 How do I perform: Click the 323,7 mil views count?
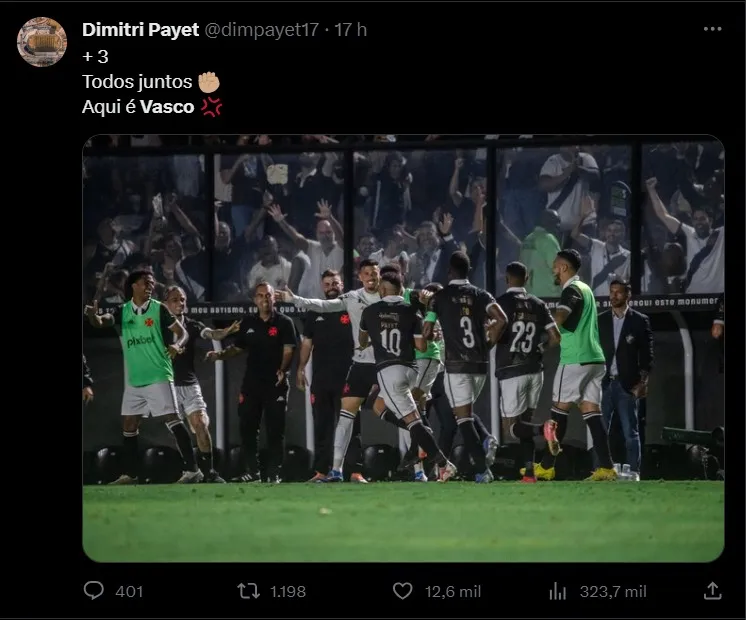click(x=613, y=591)
